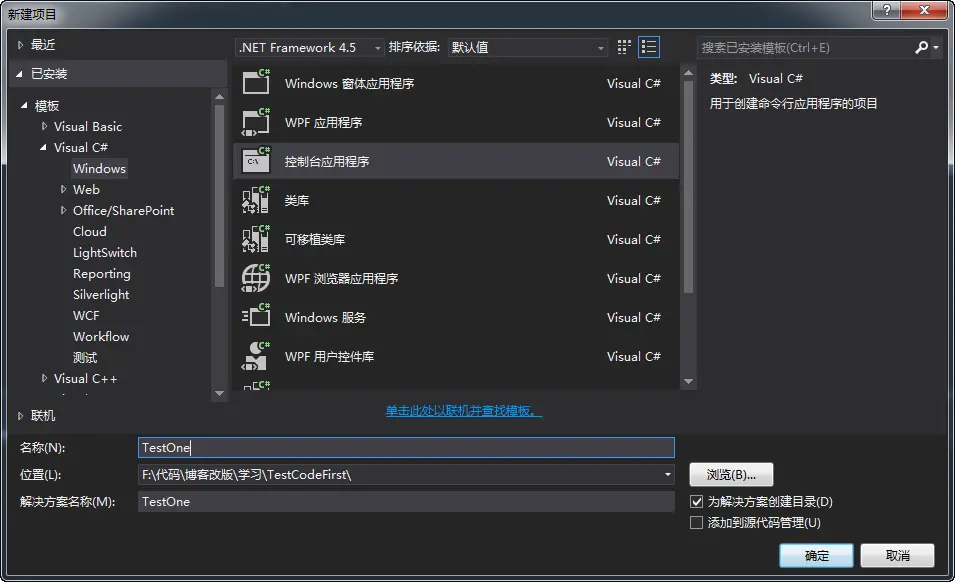Open help with the question mark button
Screen dimensions: 955x582
[887, 10]
